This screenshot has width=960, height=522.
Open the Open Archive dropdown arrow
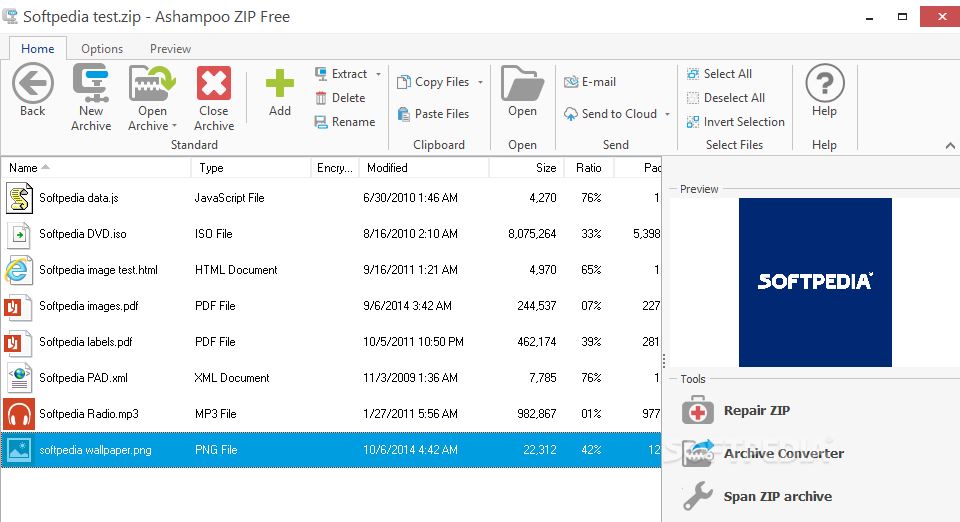tap(174, 126)
